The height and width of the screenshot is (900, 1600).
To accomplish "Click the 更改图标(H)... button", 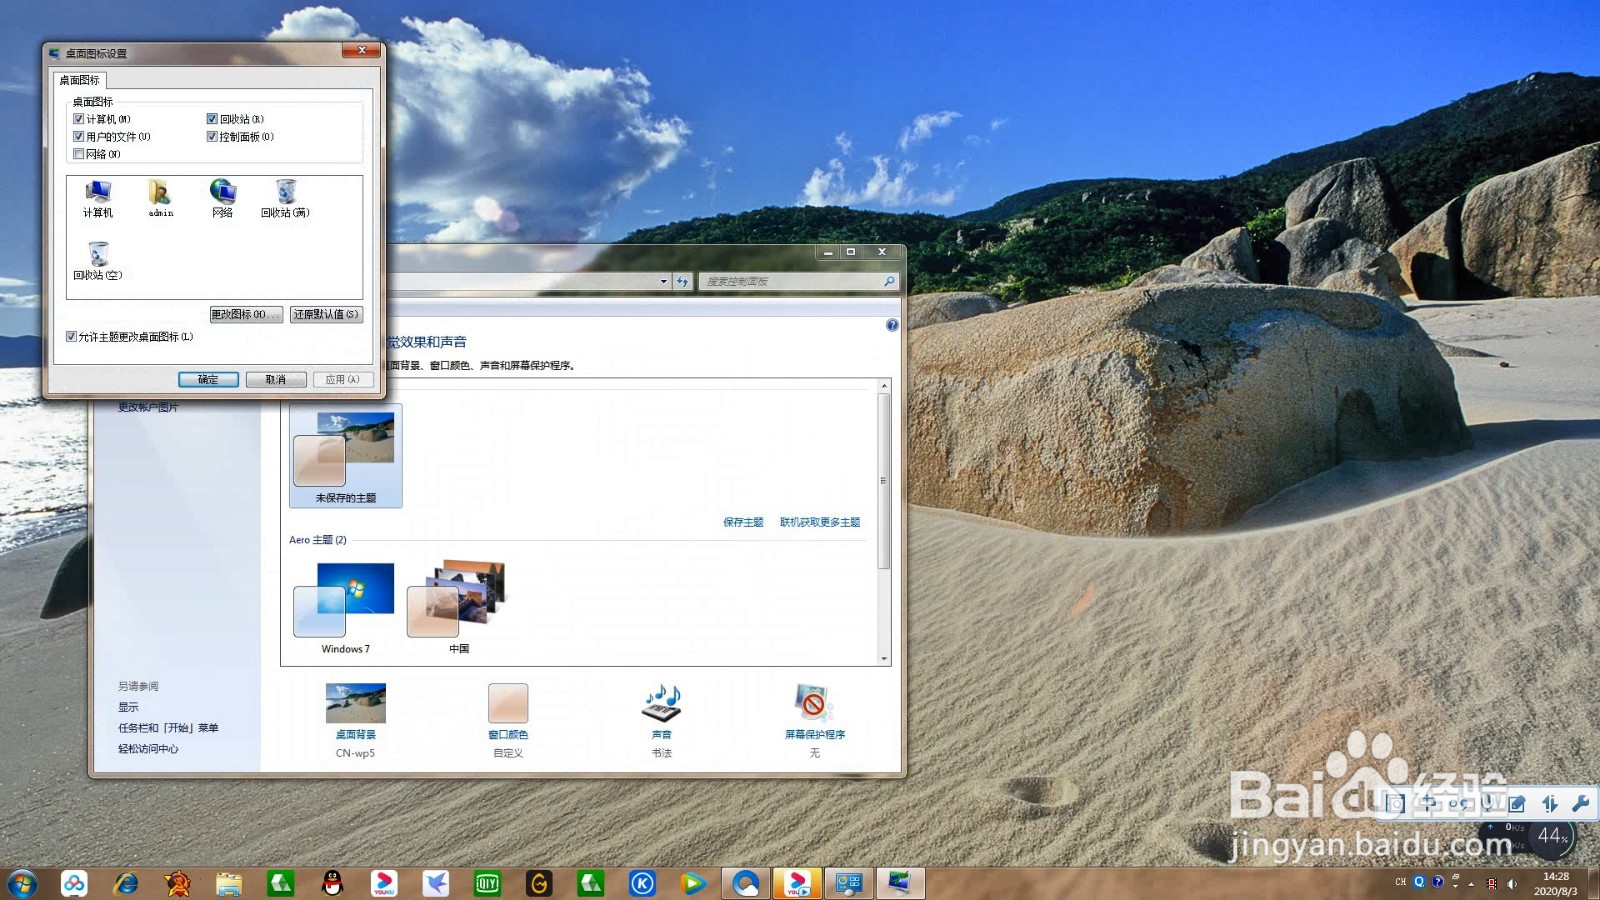I will tap(246, 314).
